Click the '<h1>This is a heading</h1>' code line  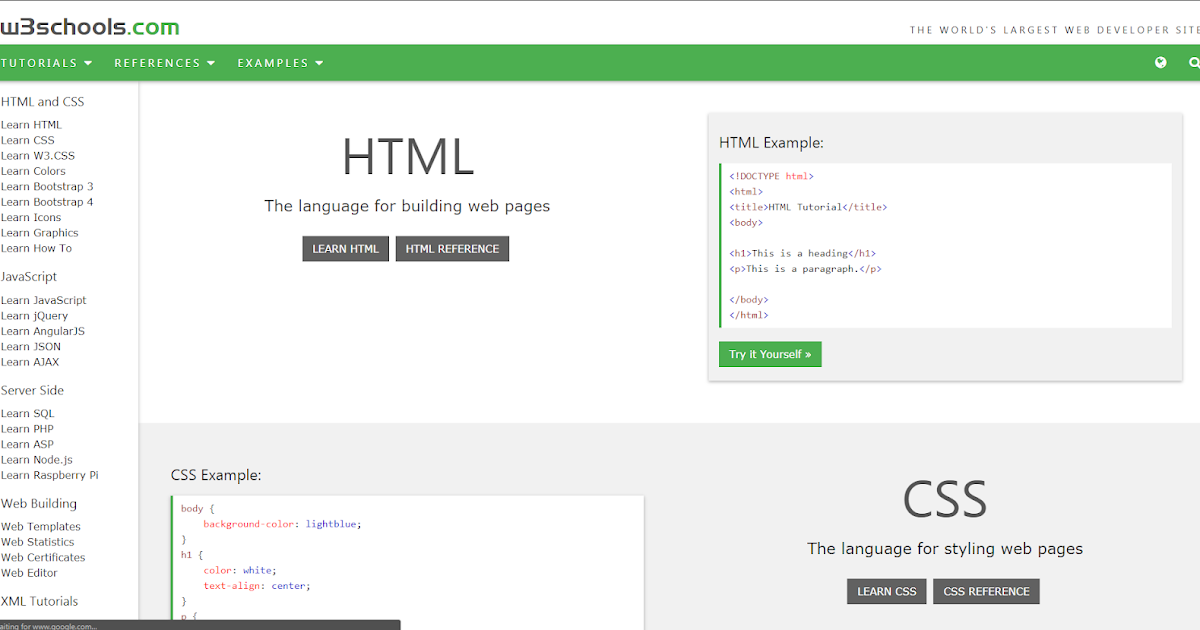pos(802,253)
